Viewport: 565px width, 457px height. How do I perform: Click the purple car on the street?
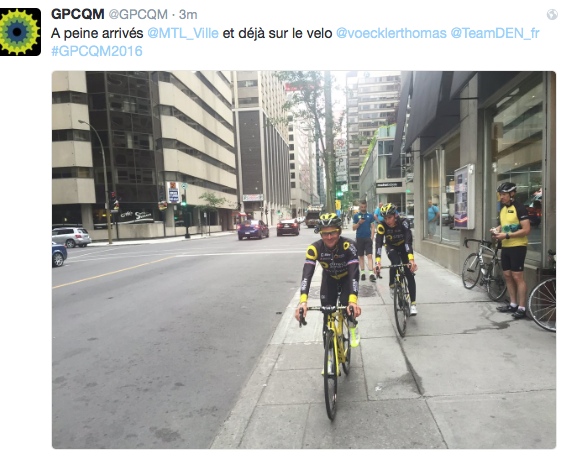point(253,230)
